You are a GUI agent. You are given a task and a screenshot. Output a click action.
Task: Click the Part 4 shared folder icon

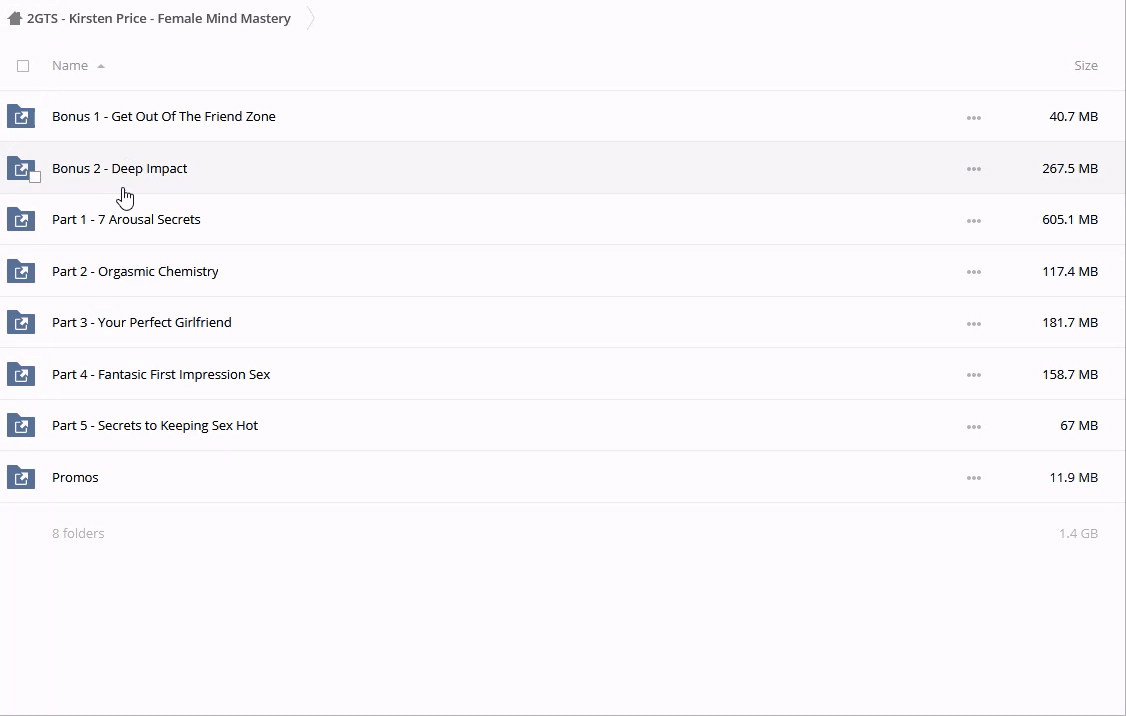[21, 375]
